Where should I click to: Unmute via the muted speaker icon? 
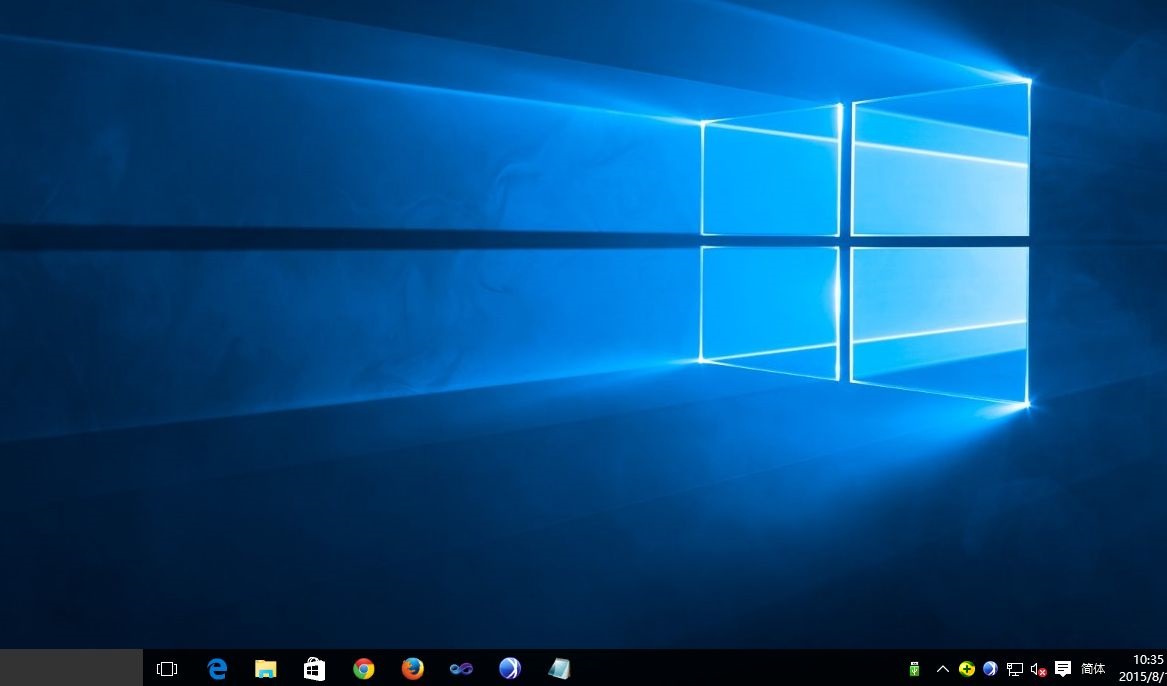tap(1039, 669)
